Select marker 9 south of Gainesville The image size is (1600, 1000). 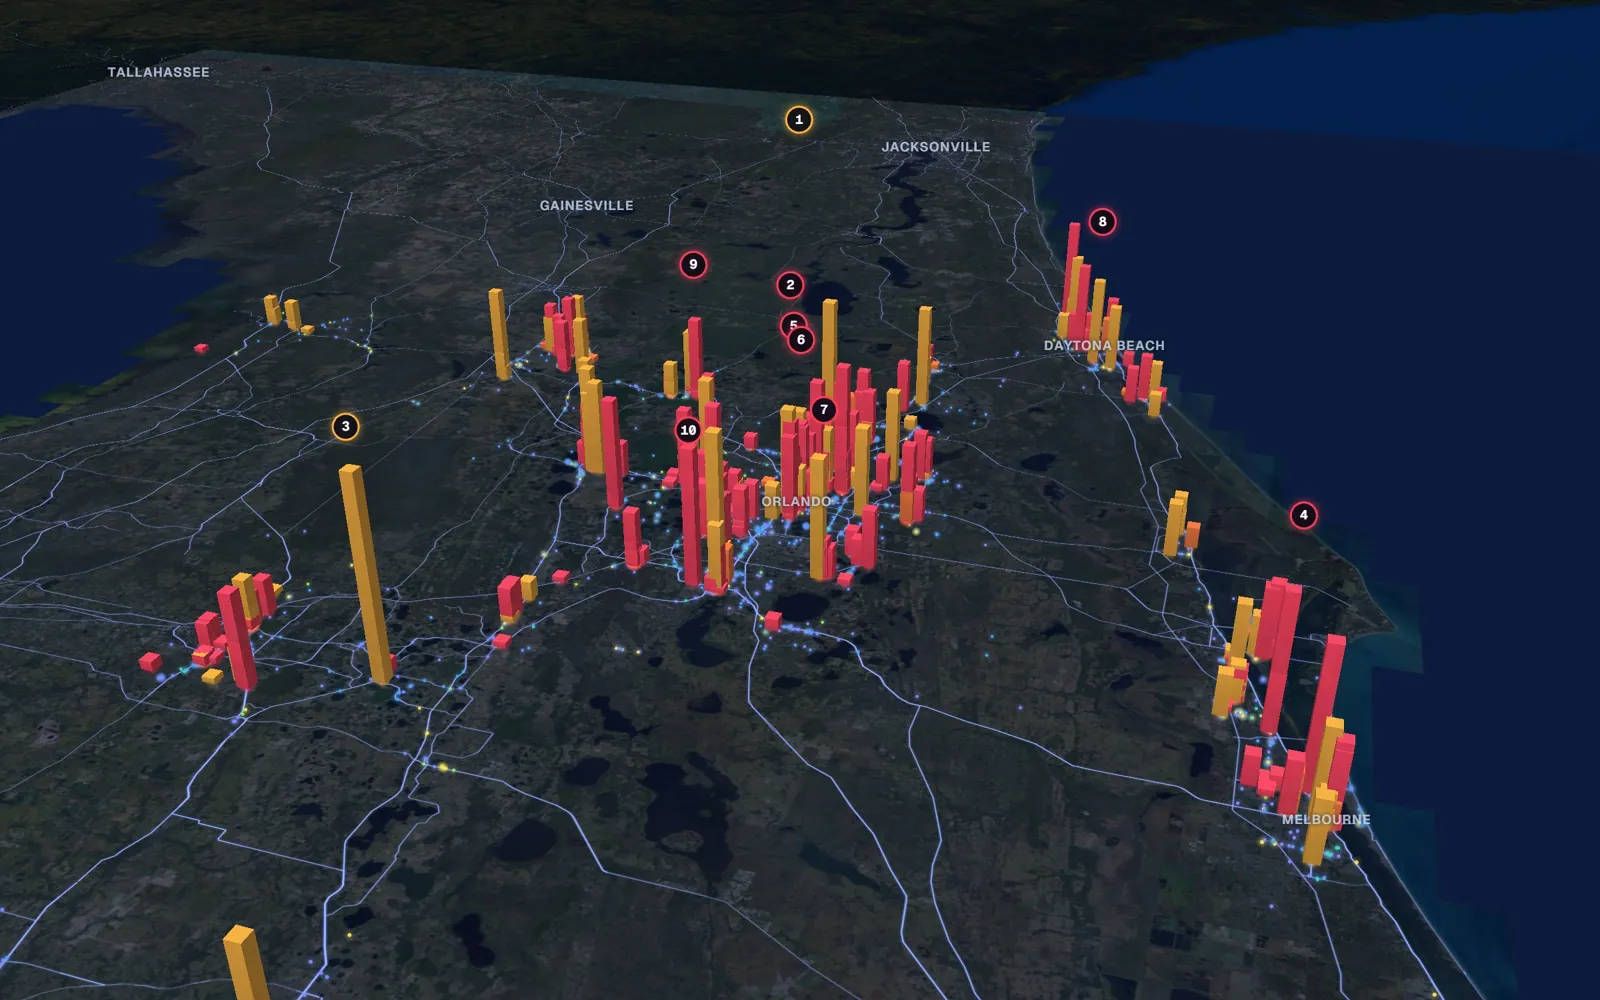693,265
